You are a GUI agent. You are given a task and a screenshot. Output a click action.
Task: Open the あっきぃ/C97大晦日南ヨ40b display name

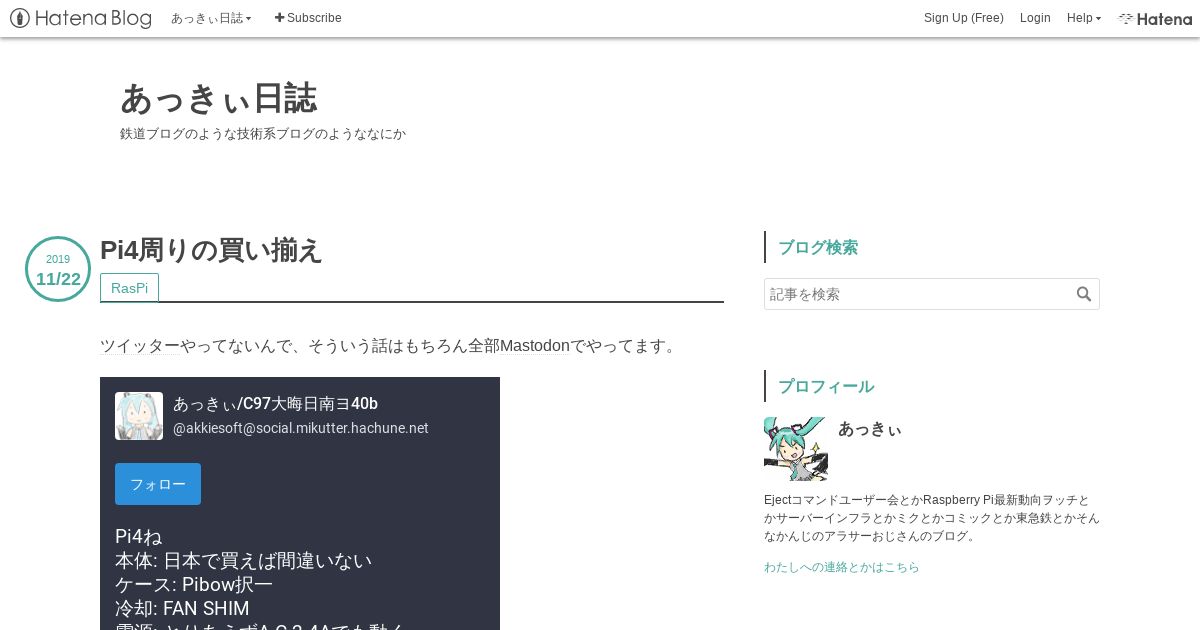[x=275, y=404]
